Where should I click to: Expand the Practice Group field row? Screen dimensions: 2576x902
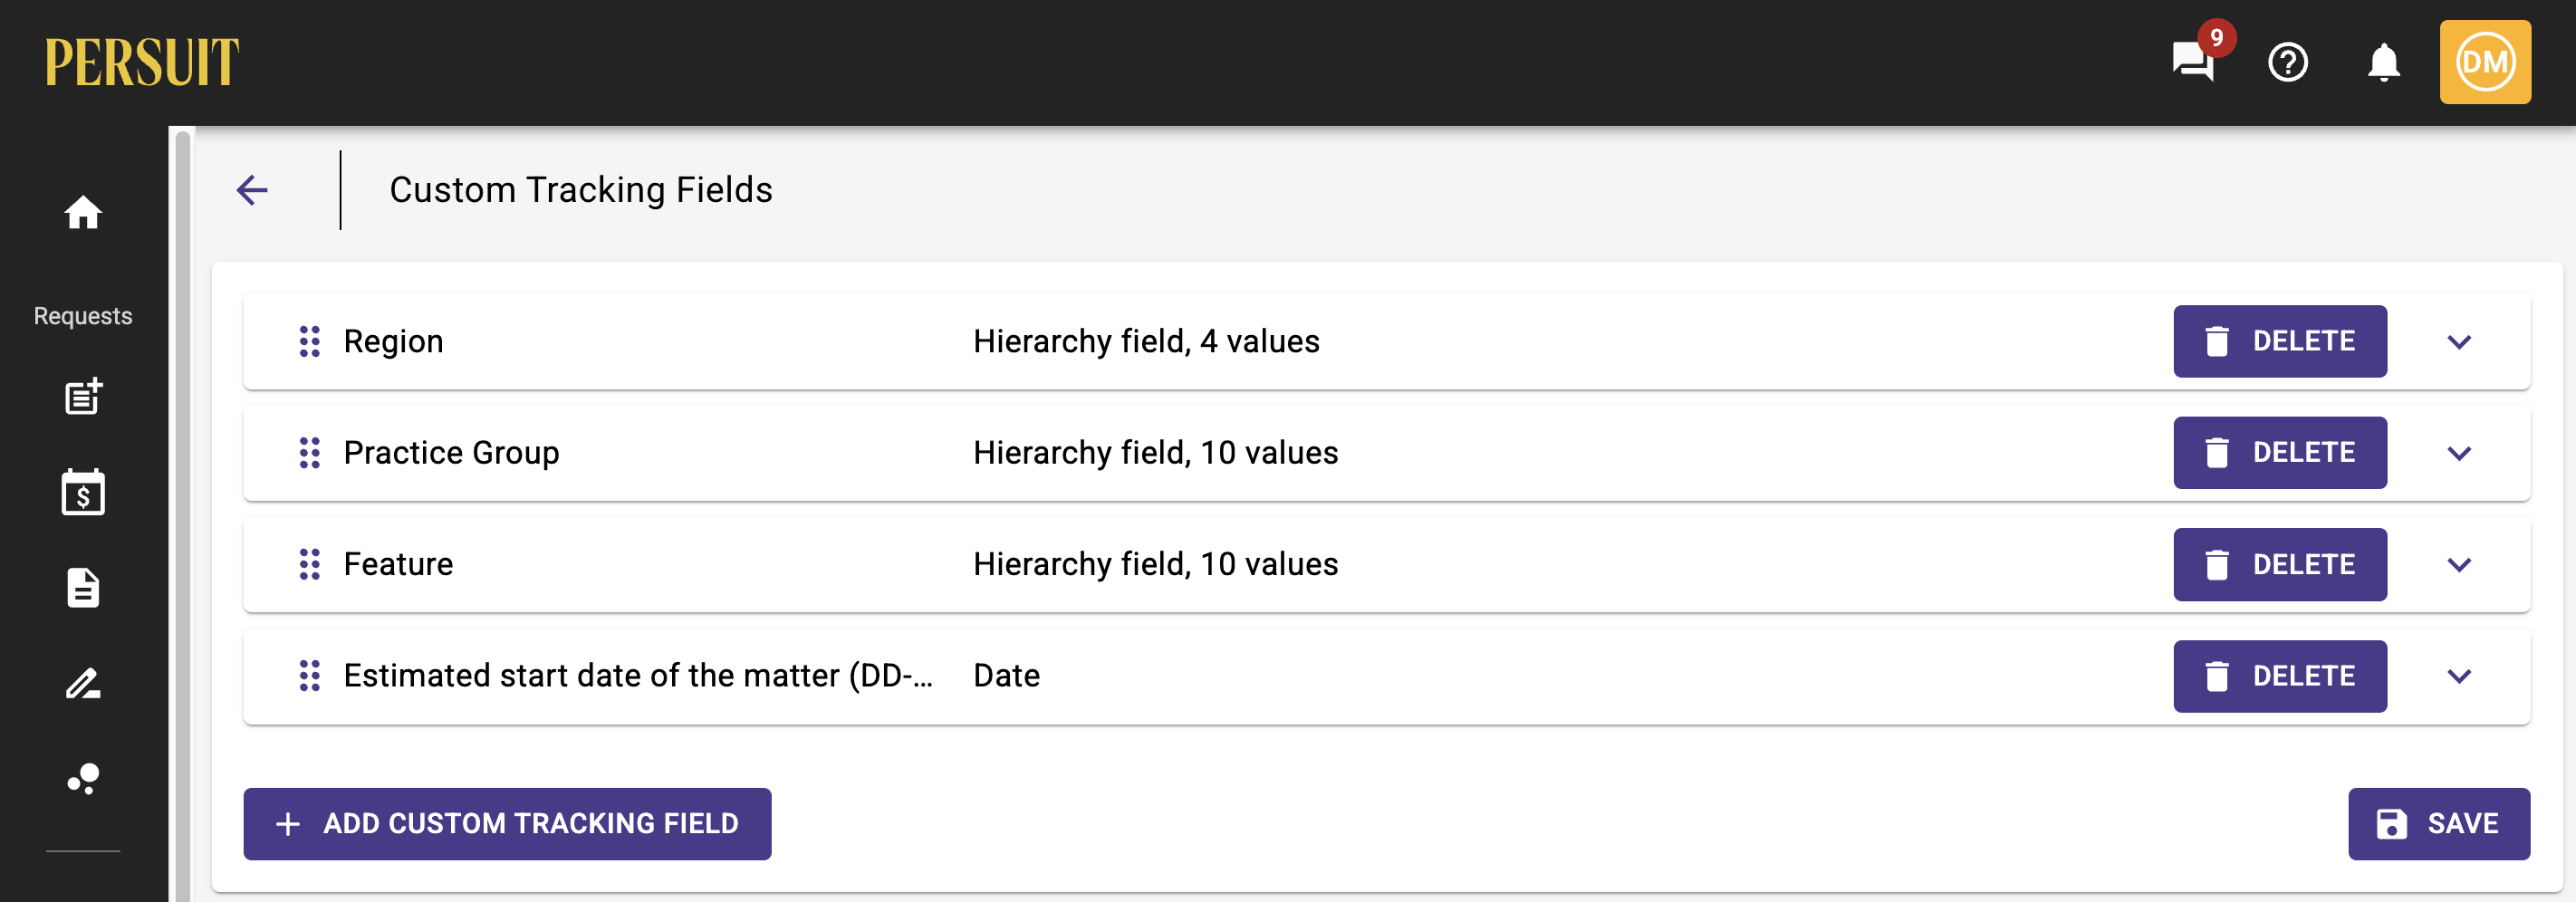tap(2459, 453)
